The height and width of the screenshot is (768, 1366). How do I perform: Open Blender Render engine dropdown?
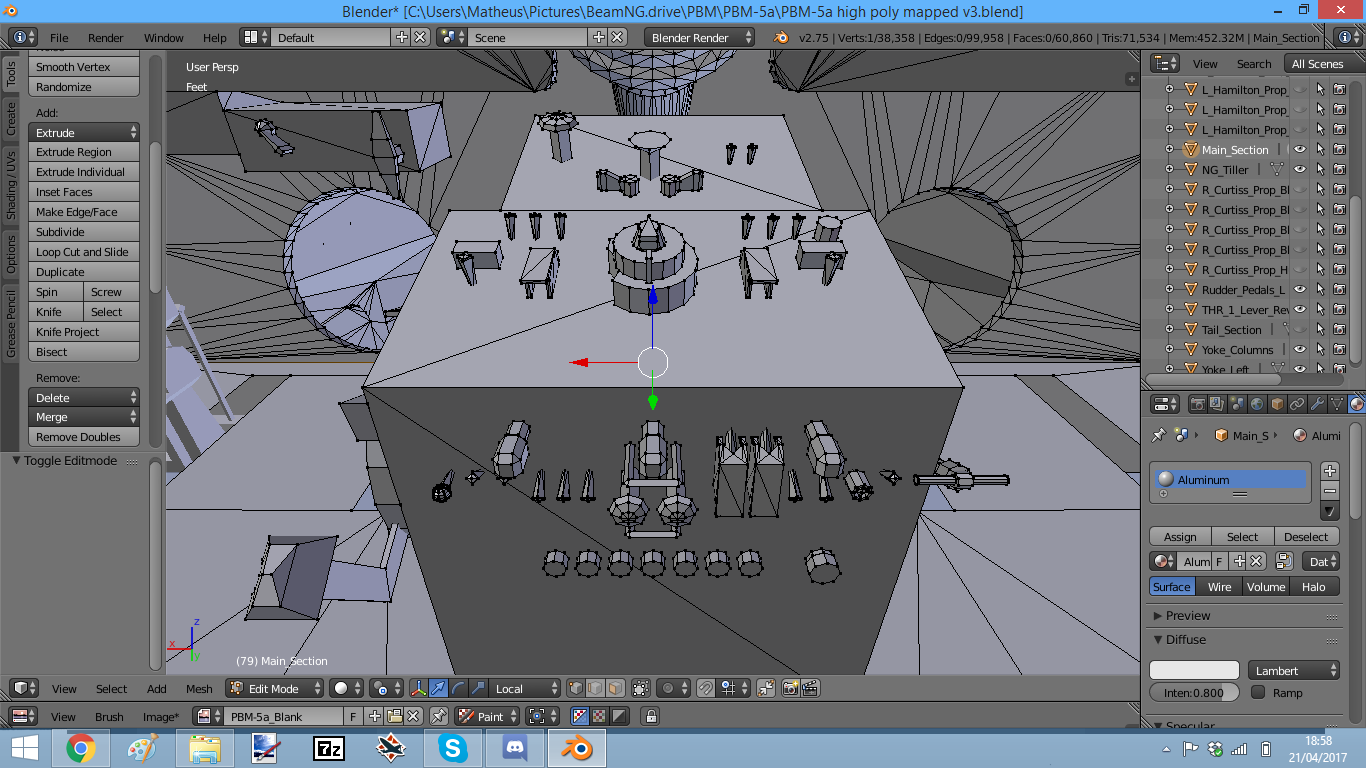700,37
